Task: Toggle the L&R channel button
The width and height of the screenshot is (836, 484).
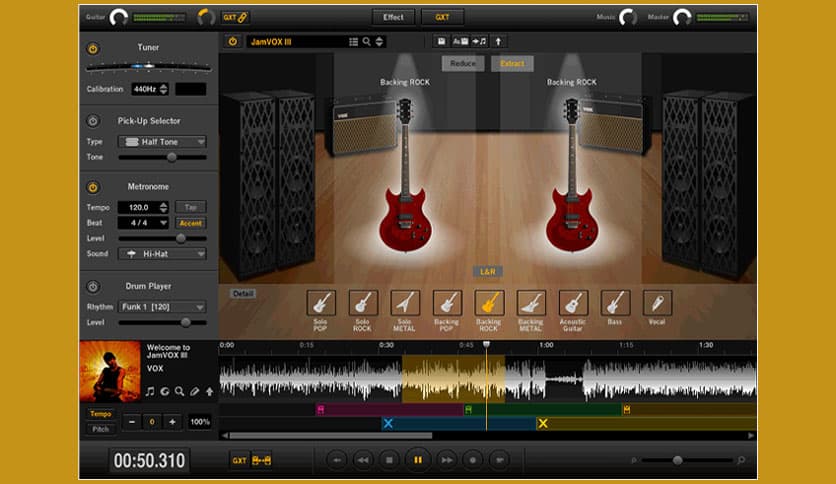Action: coord(488,272)
